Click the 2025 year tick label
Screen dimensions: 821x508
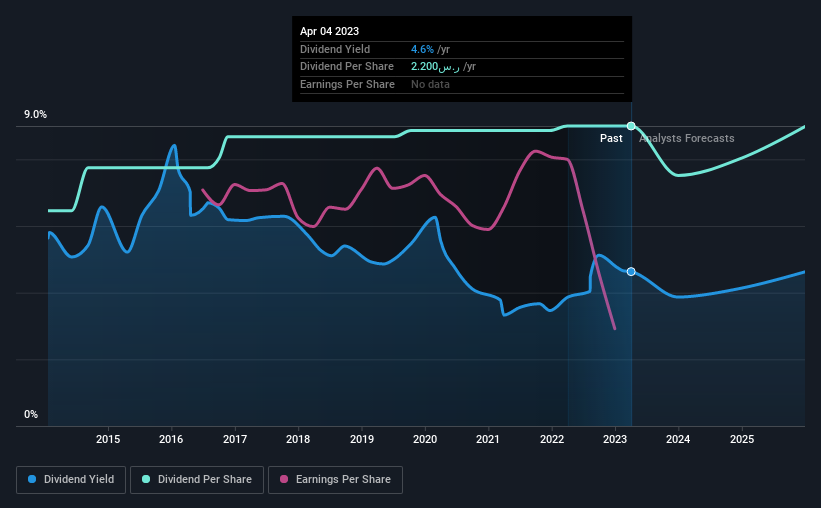tap(742, 439)
